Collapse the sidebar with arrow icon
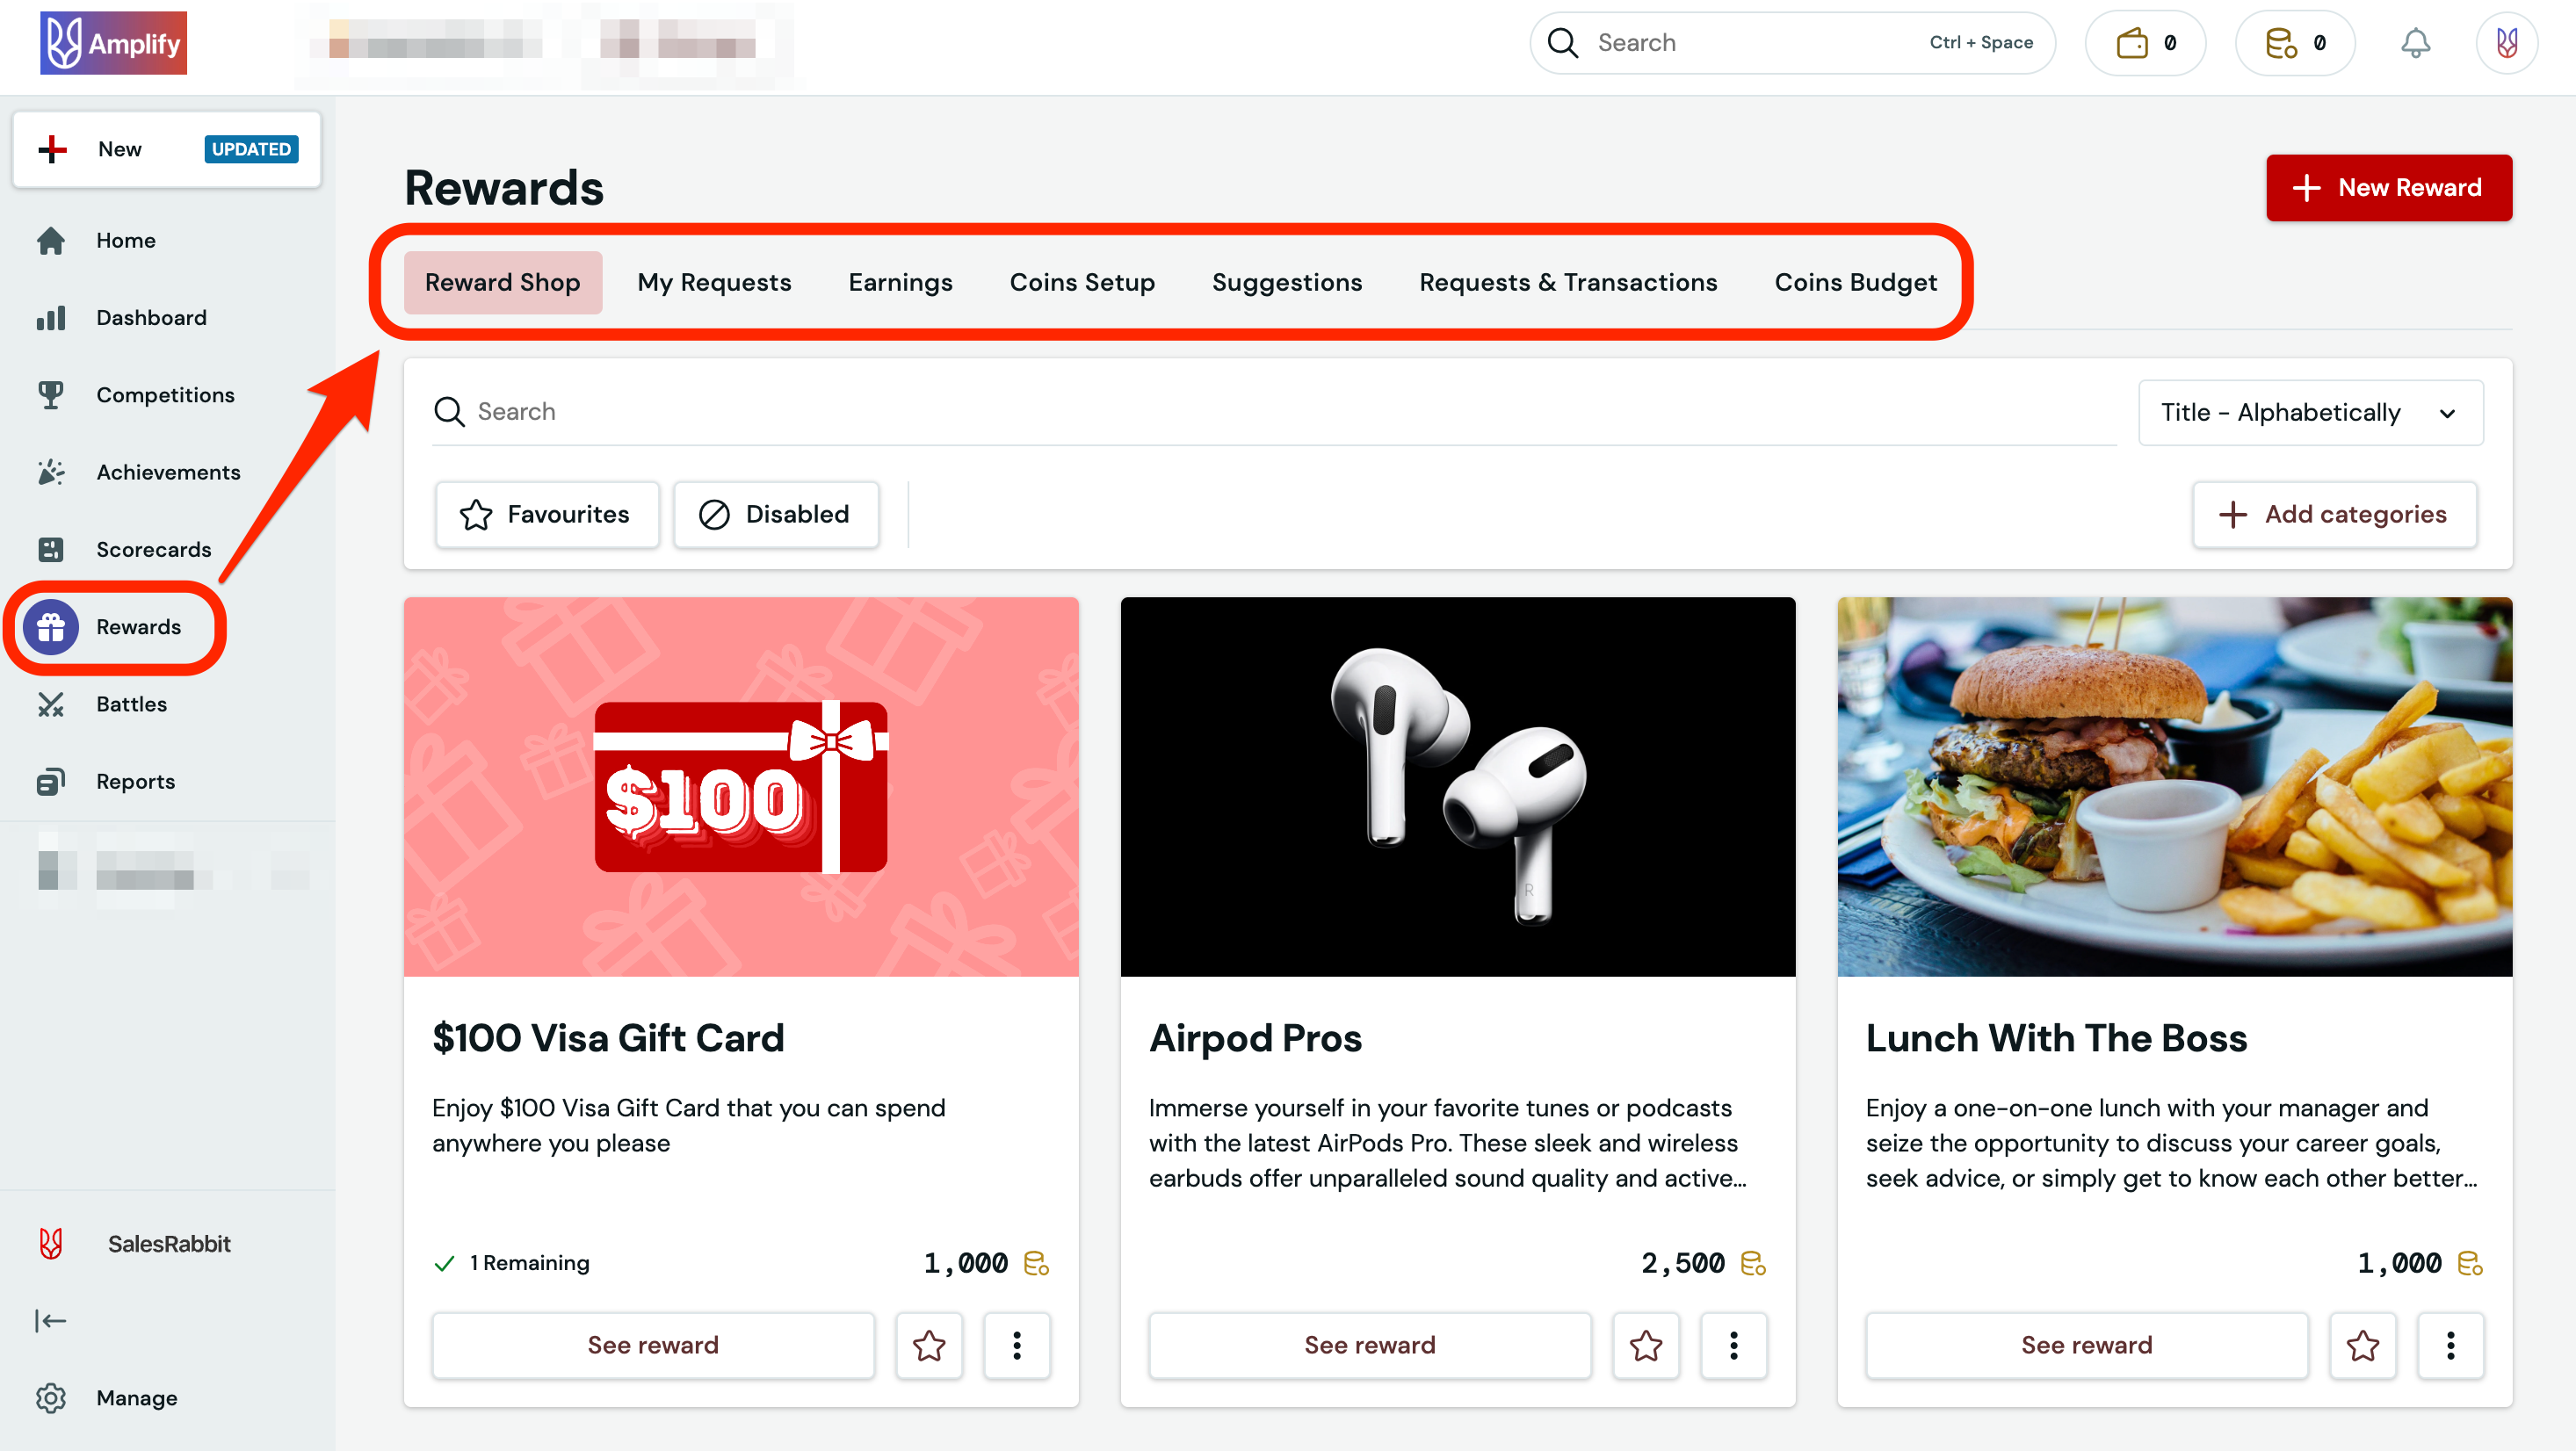2576x1451 pixels. [50, 1321]
